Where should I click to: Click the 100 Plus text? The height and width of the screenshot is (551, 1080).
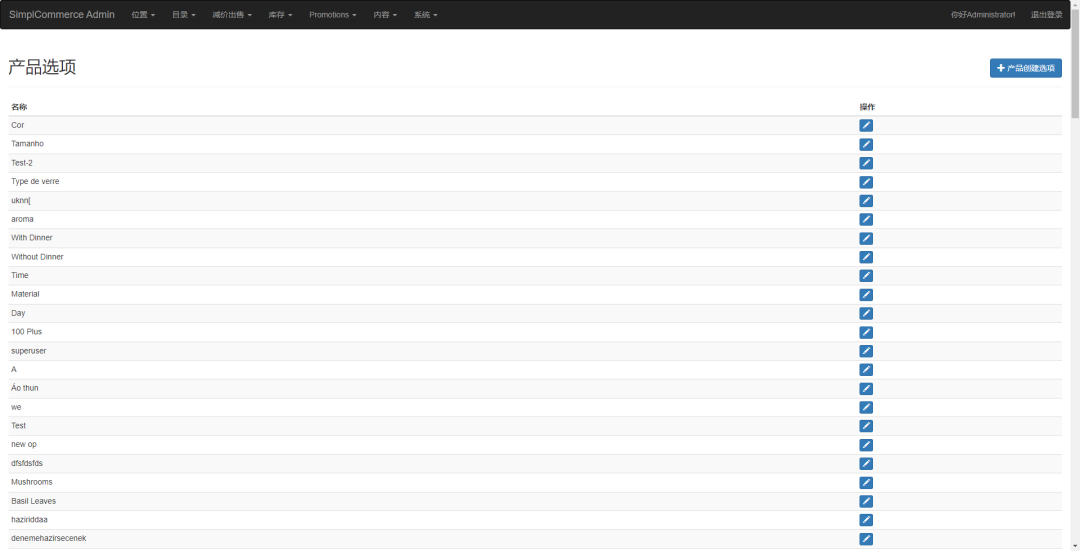click(26, 332)
